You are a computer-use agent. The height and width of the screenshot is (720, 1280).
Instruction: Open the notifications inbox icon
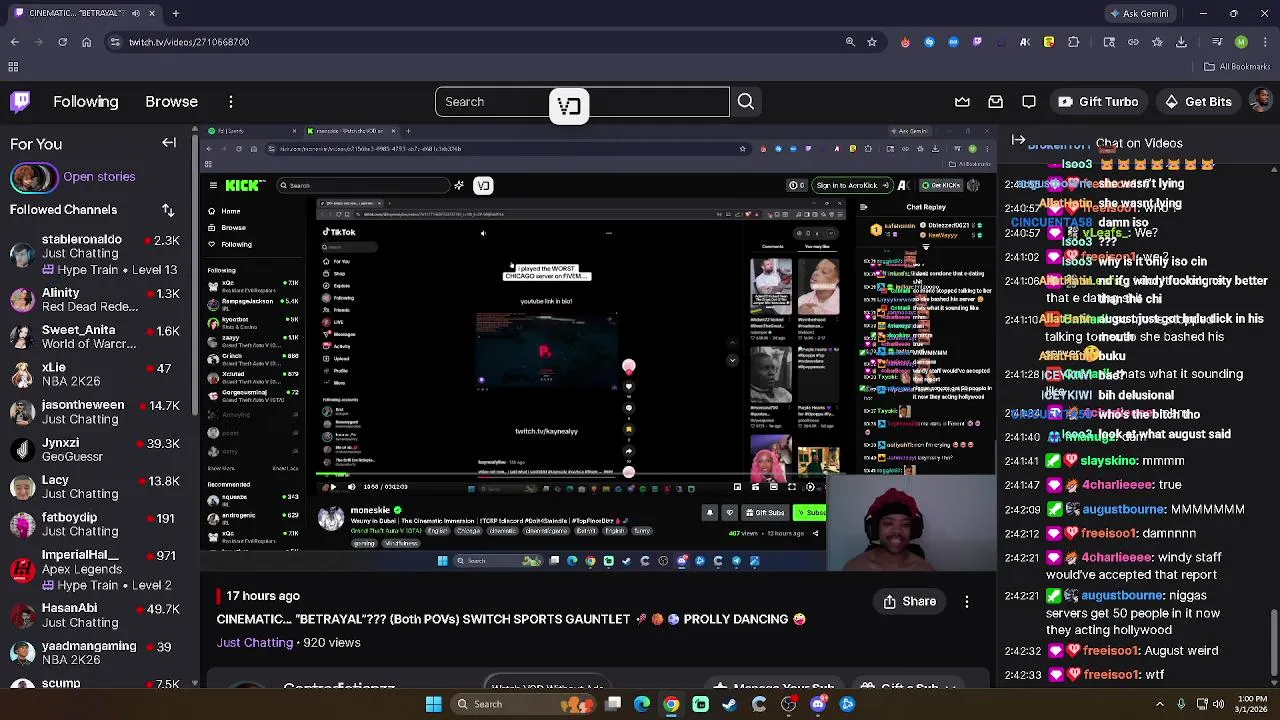coord(996,102)
